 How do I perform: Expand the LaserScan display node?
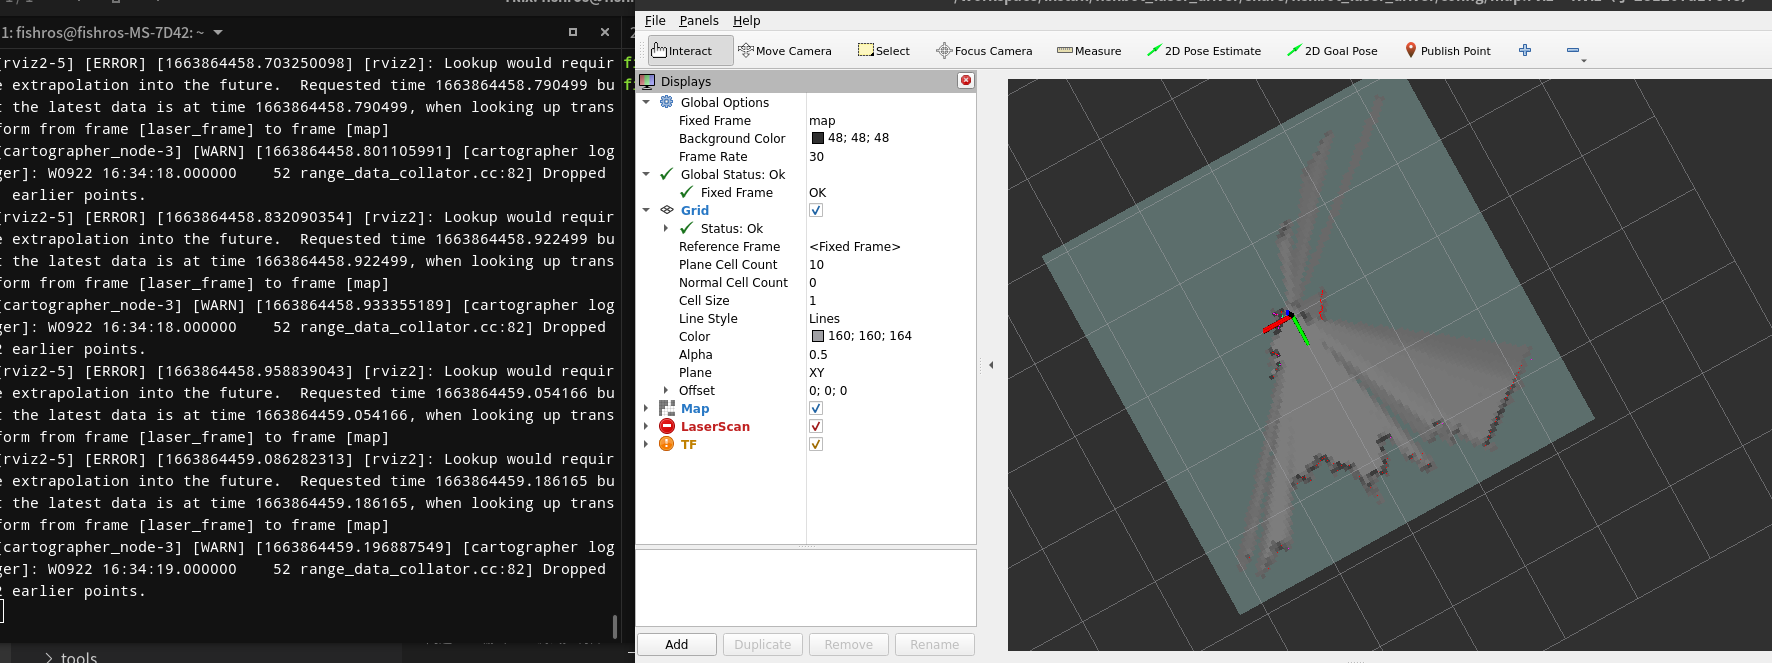coord(646,426)
